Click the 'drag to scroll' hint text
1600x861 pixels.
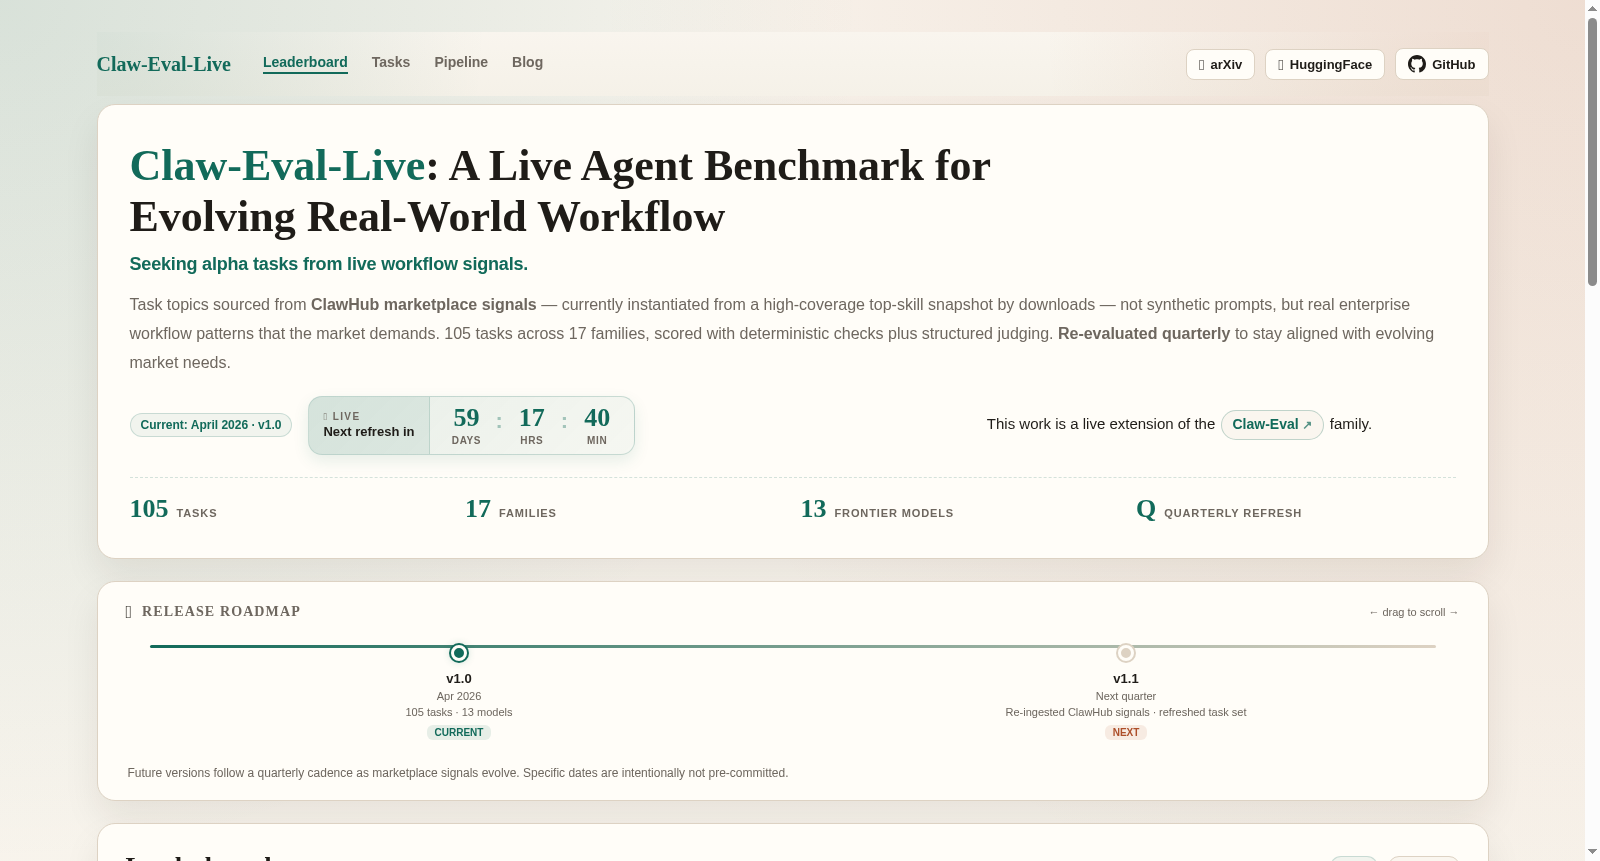[x=1414, y=612]
